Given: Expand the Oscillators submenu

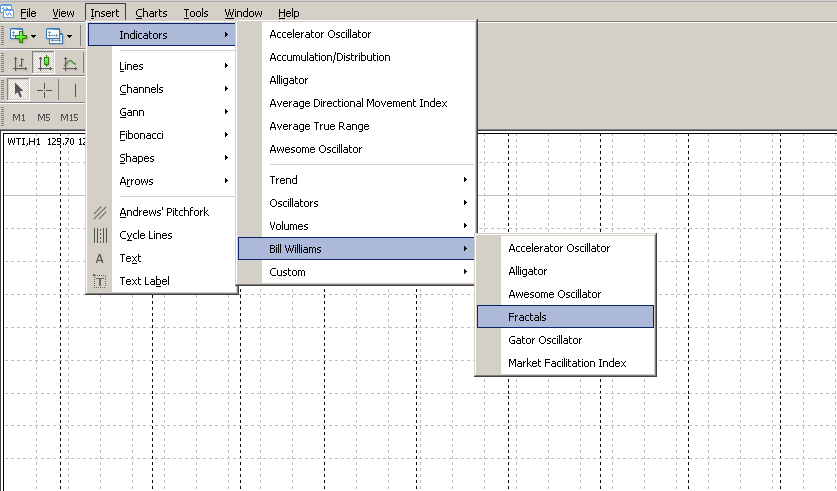Looking at the screenshot, I should point(356,203).
